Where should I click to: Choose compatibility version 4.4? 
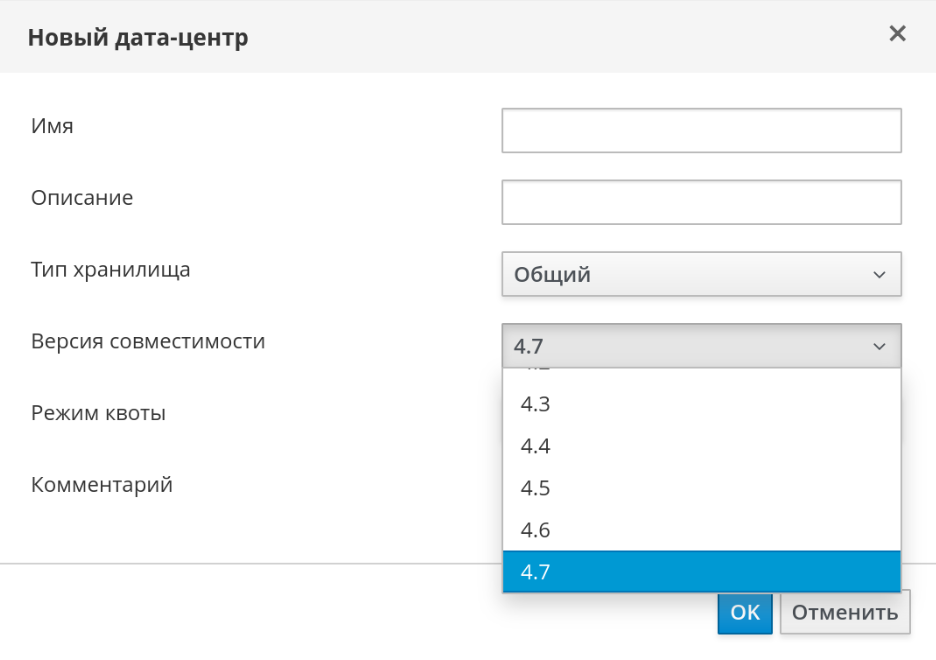coord(701,447)
